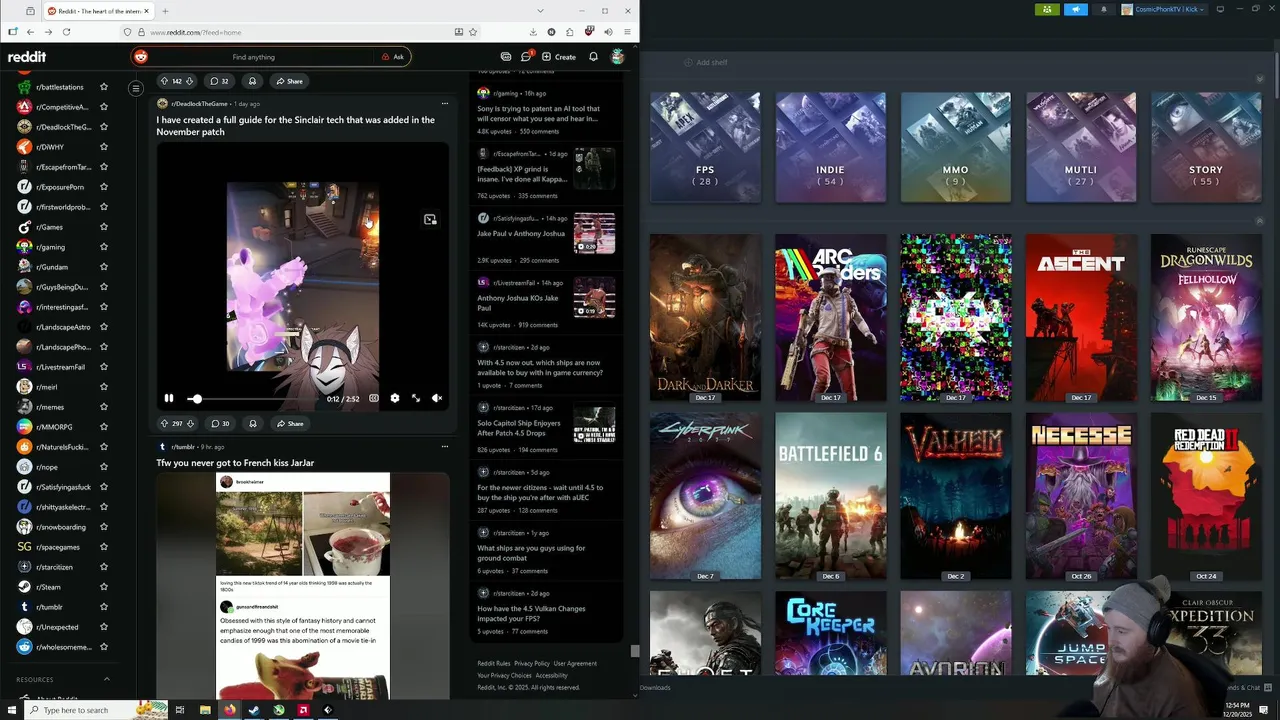
Task: Open overflow menu of r/DeadlockTheGame post
Action: tap(445, 103)
